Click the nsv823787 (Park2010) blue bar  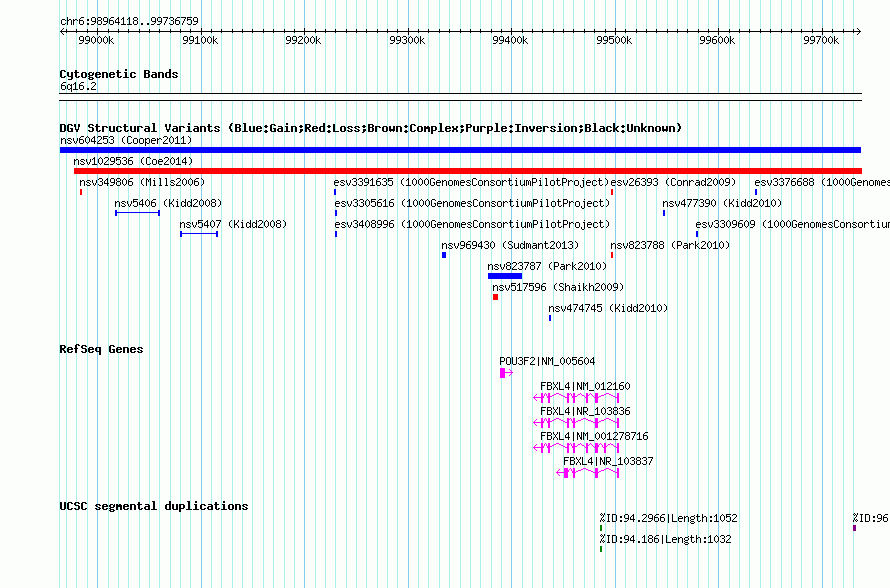[x=505, y=276]
